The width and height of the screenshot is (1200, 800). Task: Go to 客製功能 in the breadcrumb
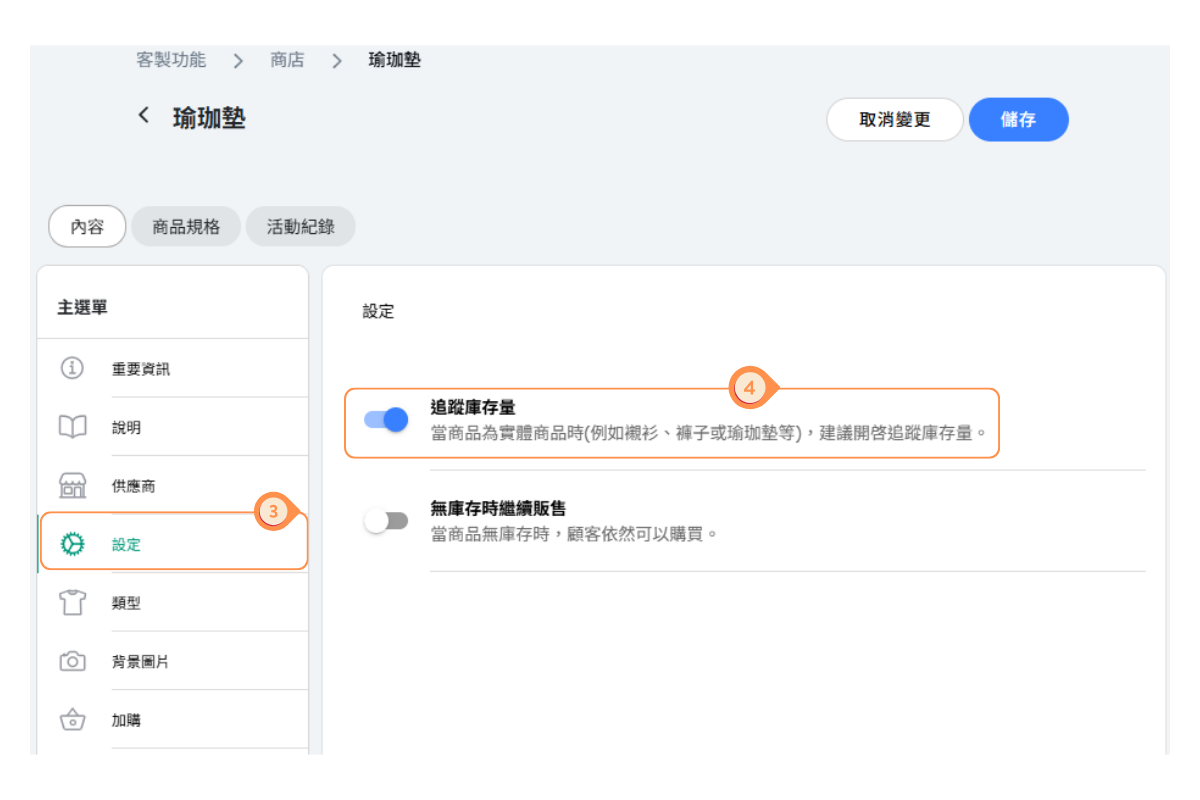point(171,60)
